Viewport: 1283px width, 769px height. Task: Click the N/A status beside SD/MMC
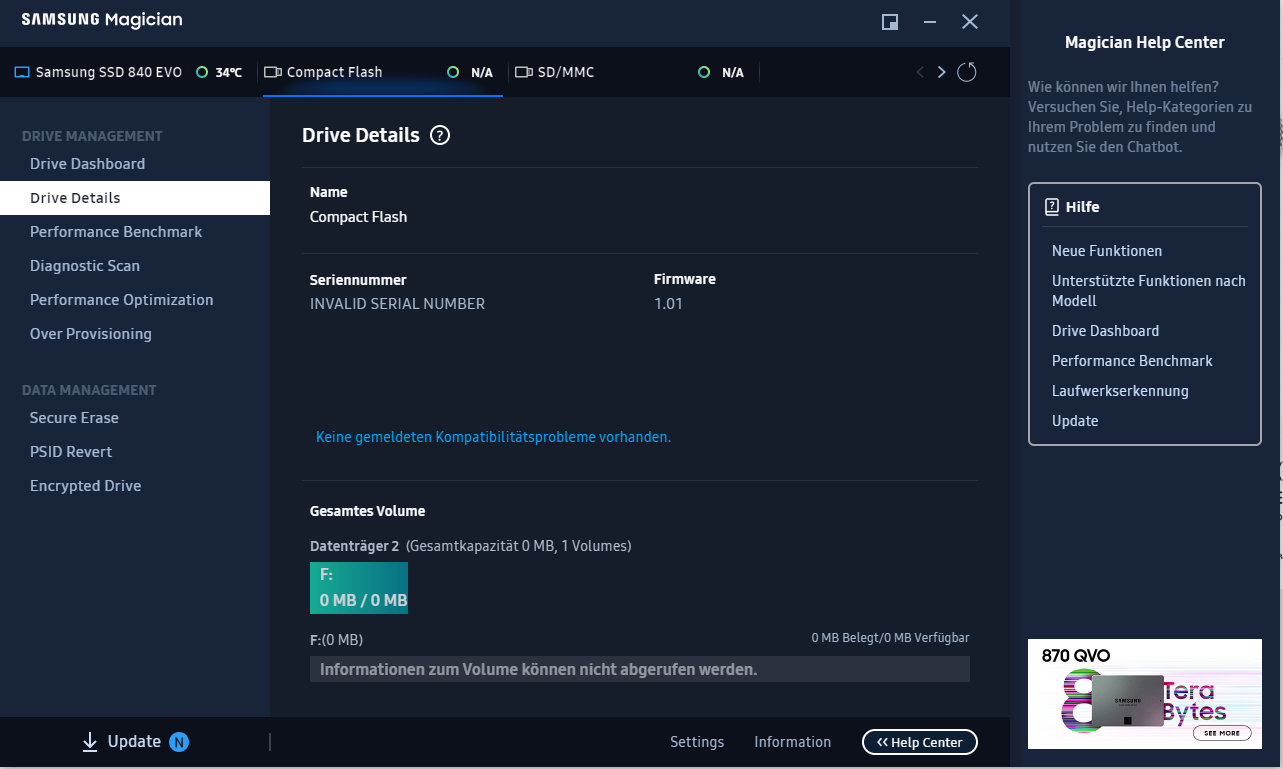pyautogui.click(x=733, y=73)
